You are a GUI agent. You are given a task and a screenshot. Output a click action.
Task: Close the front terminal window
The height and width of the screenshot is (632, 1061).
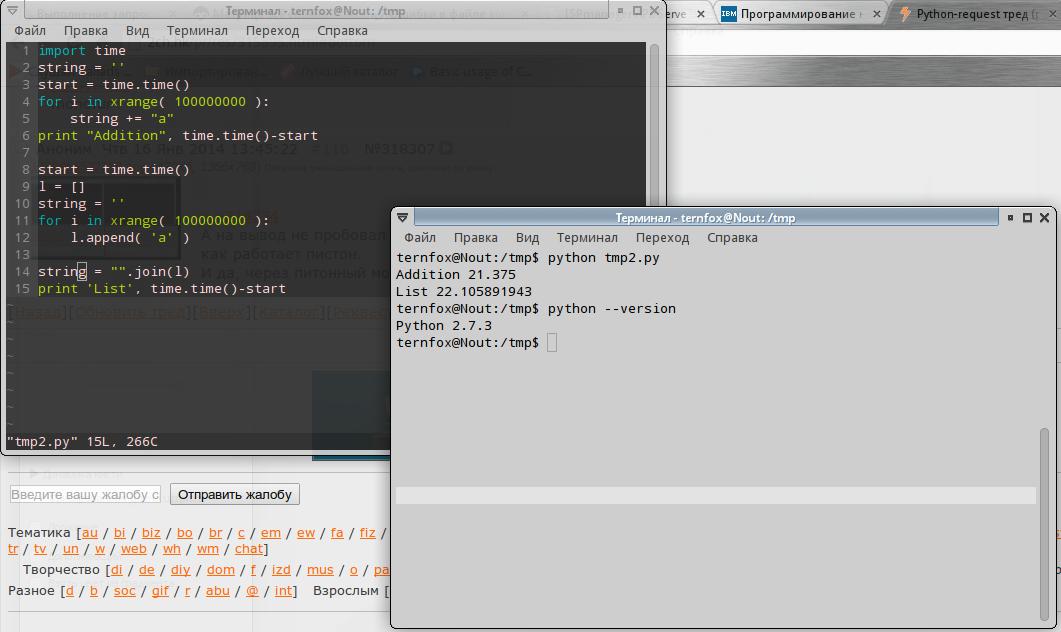1044,217
